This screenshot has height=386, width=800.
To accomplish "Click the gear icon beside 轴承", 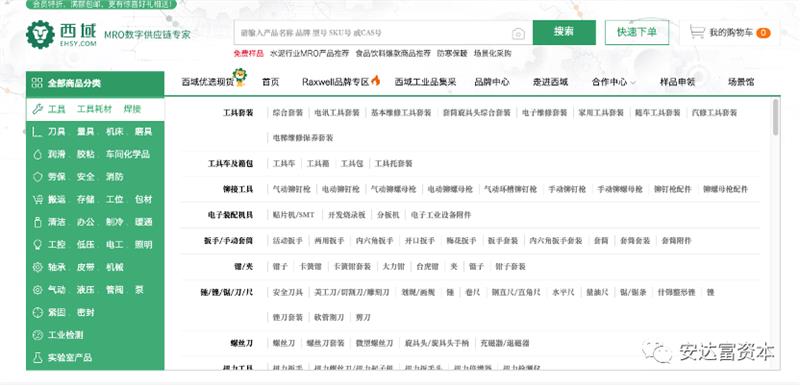I will (x=37, y=267).
